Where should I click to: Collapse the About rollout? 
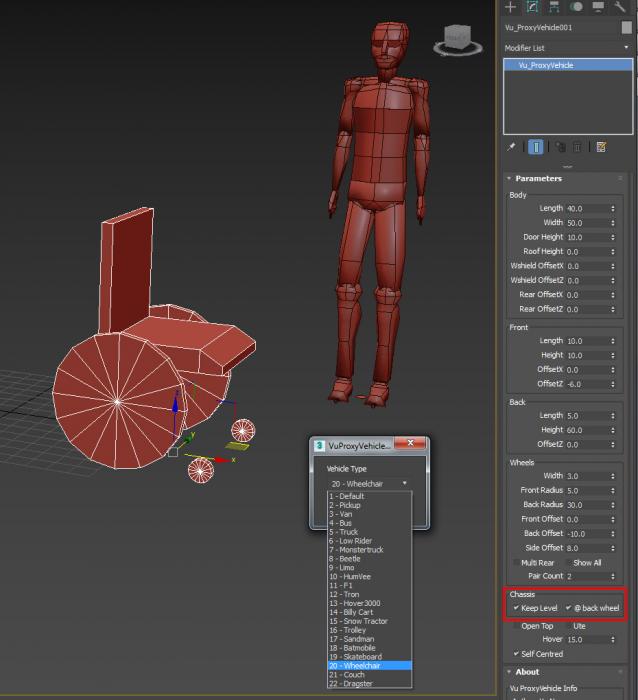527,672
